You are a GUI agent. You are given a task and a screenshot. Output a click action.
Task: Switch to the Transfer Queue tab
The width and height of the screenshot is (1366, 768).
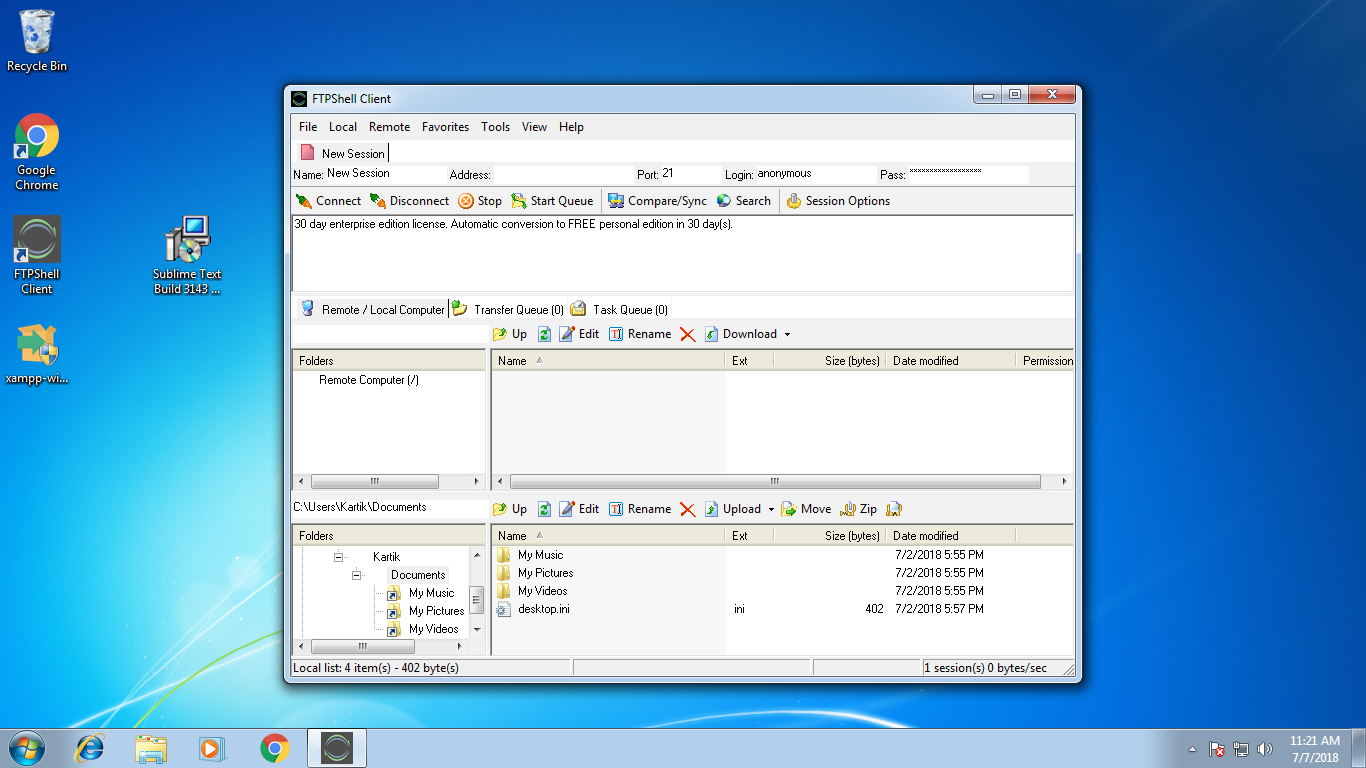[509, 310]
